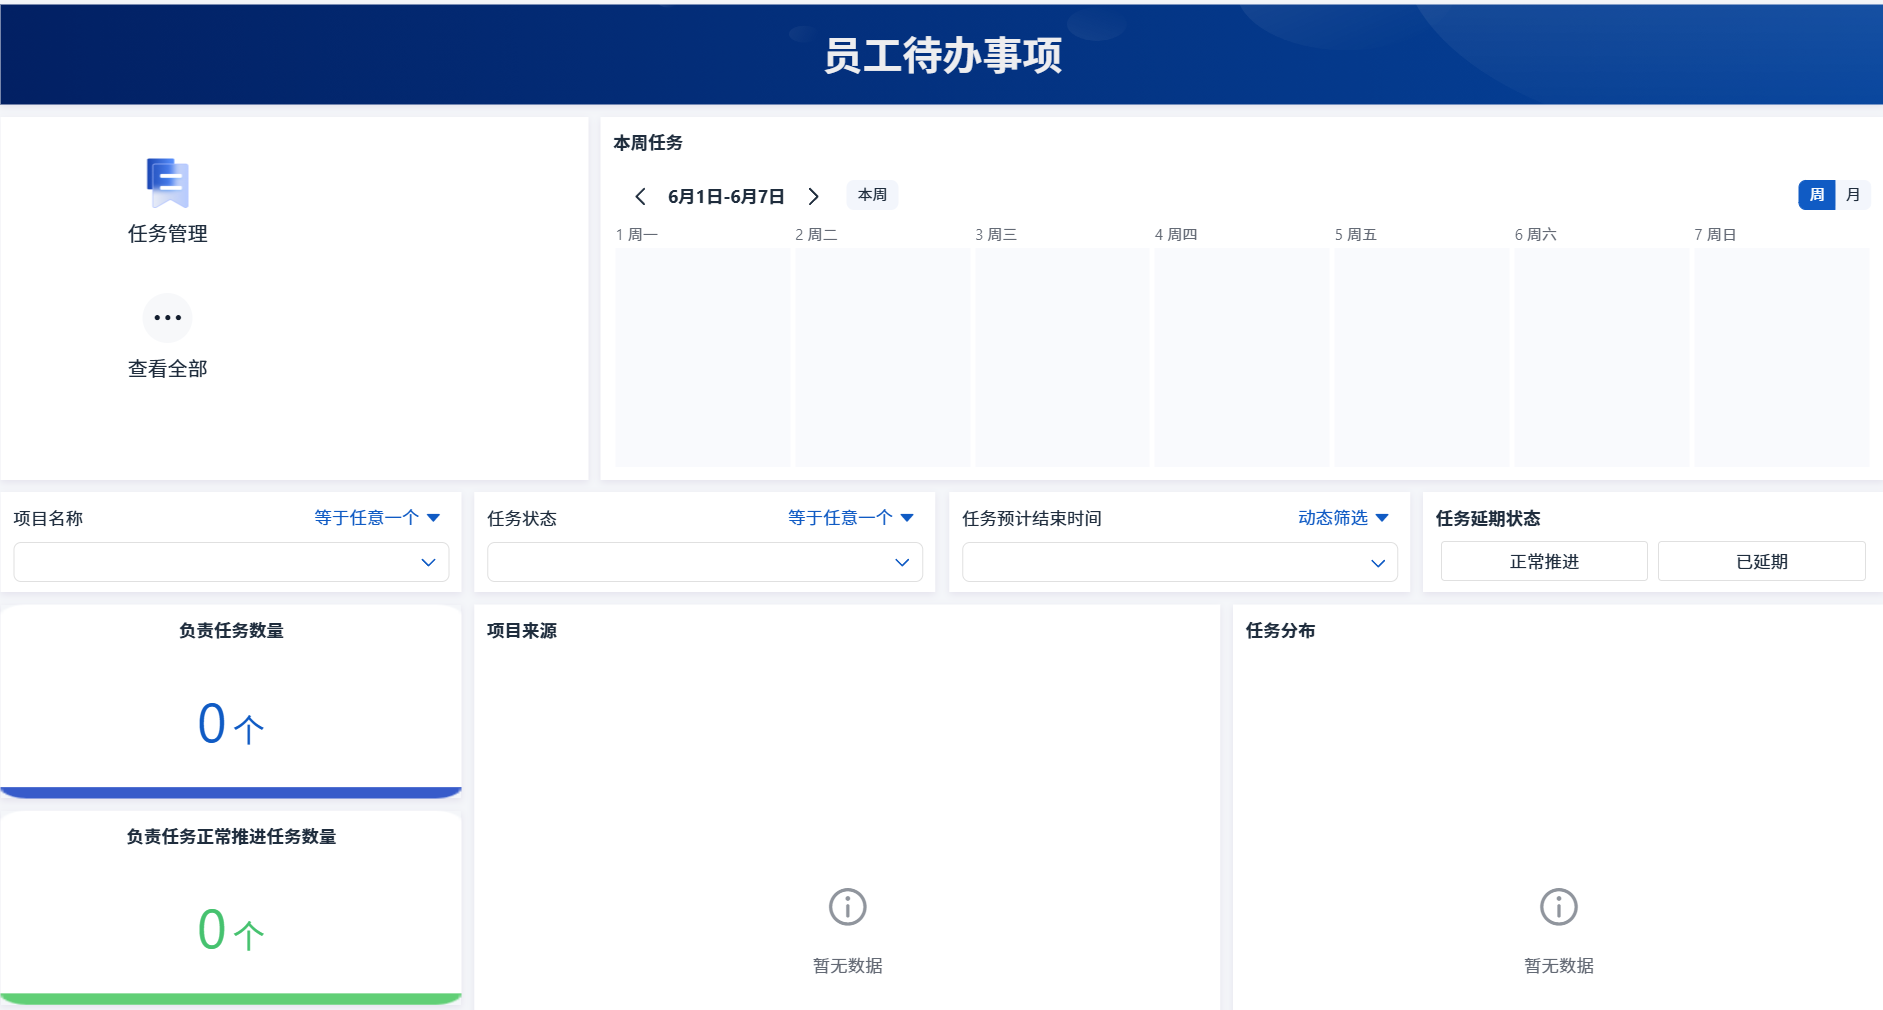Click 暂无数据 text in 项目来源 panel
This screenshot has height=1010, width=1883.
click(x=848, y=966)
